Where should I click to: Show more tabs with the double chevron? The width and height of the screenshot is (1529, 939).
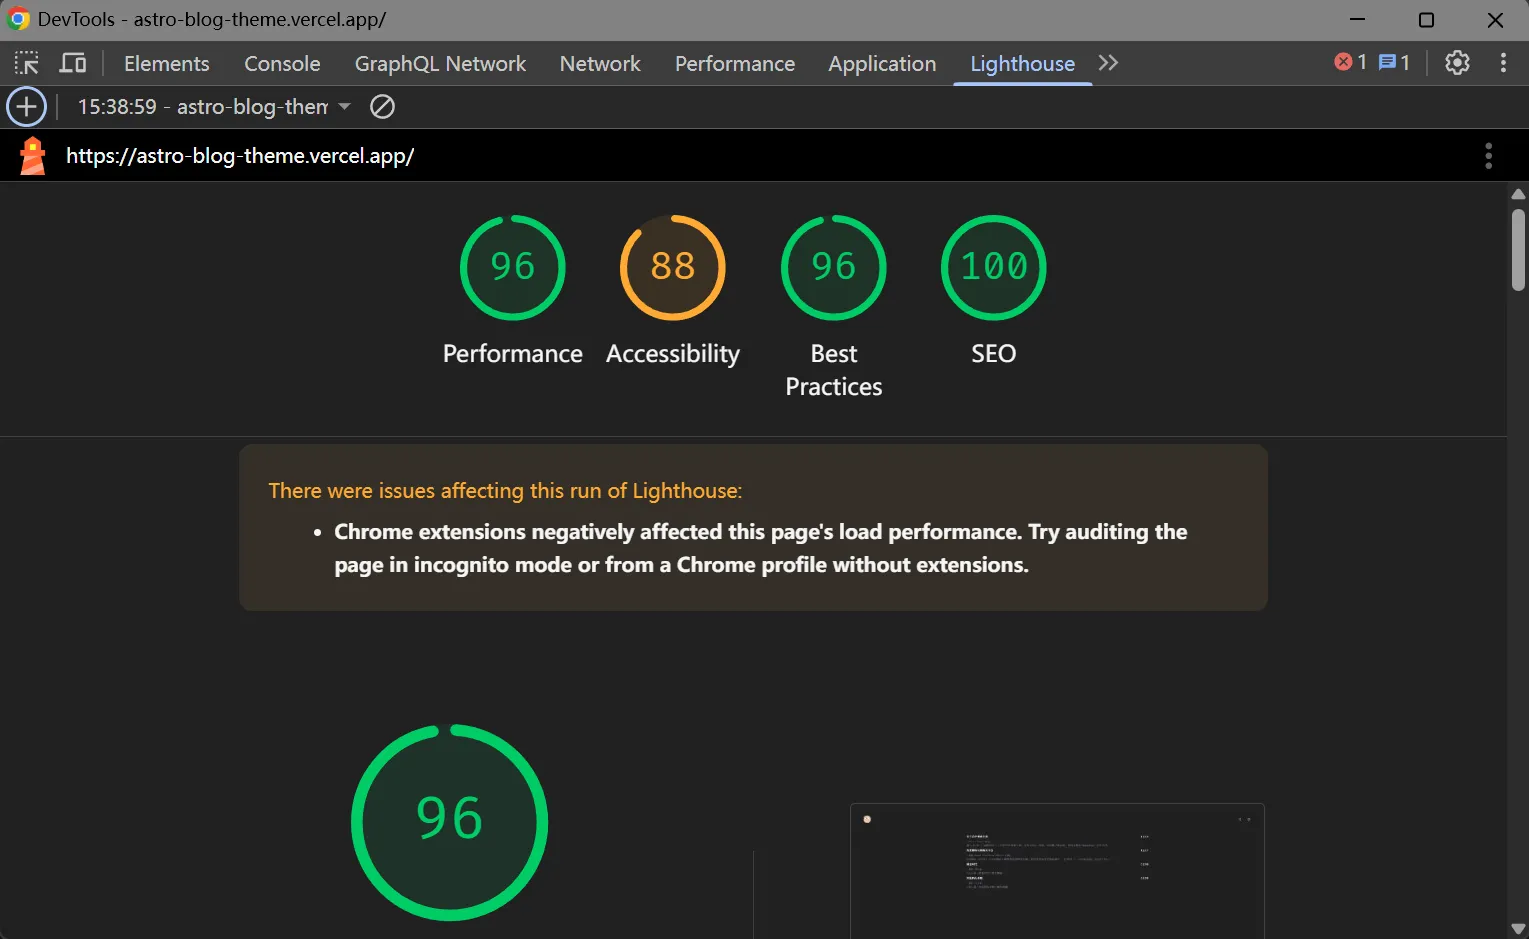[1108, 63]
